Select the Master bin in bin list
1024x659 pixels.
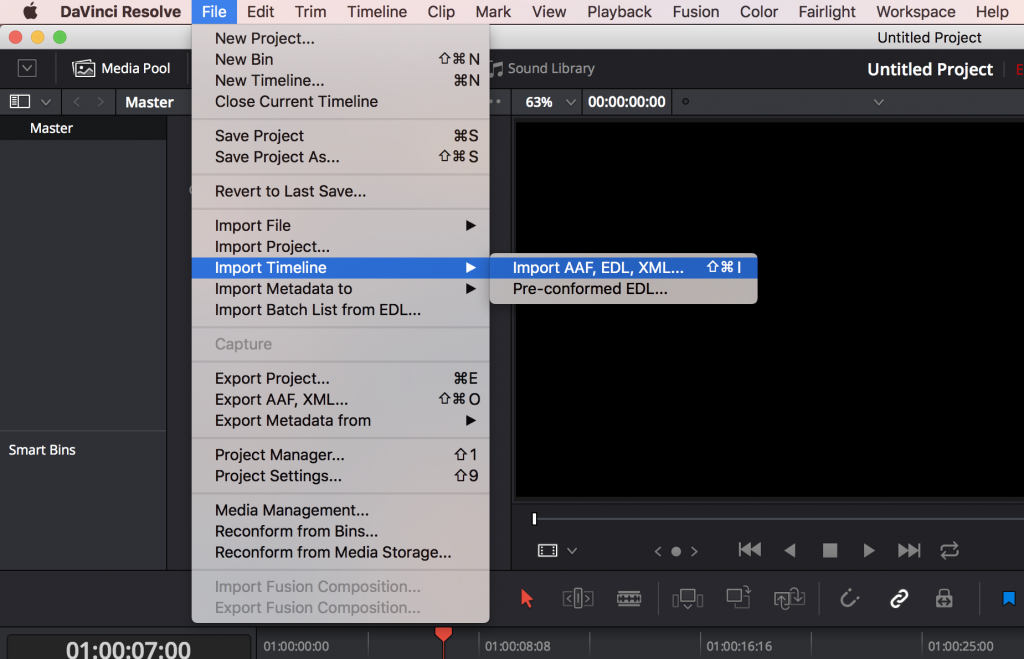point(83,128)
